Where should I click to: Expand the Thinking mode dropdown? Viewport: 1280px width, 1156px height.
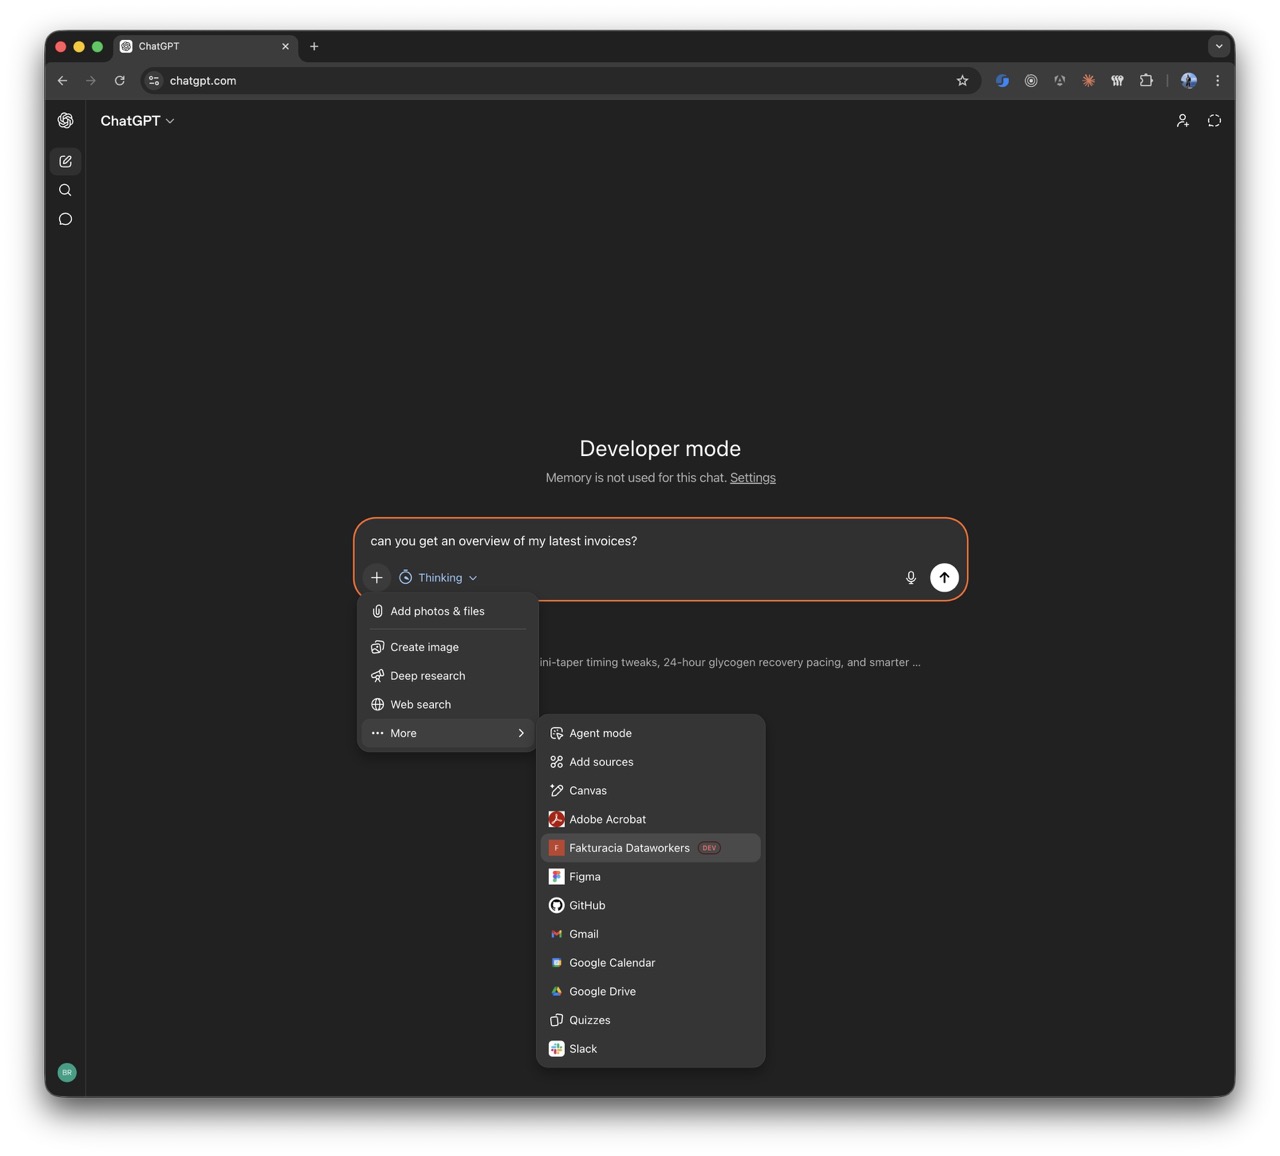click(439, 578)
